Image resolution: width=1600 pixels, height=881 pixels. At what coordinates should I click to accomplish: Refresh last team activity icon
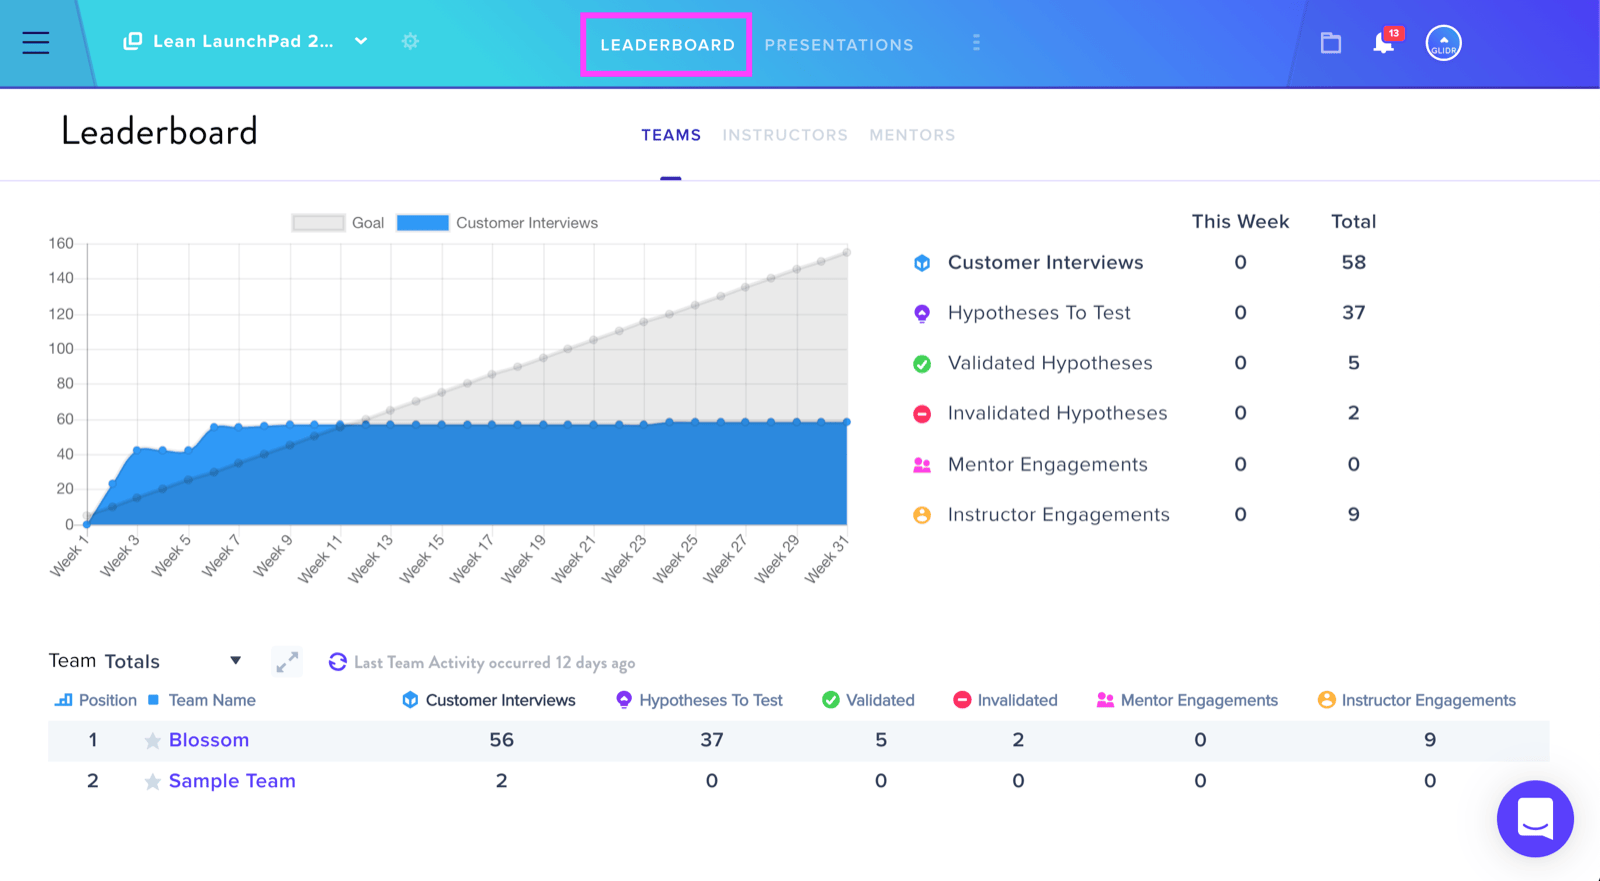click(338, 662)
